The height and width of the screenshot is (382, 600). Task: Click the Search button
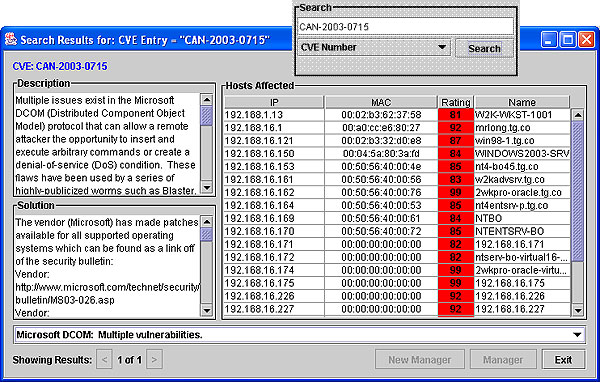tap(484, 48)
